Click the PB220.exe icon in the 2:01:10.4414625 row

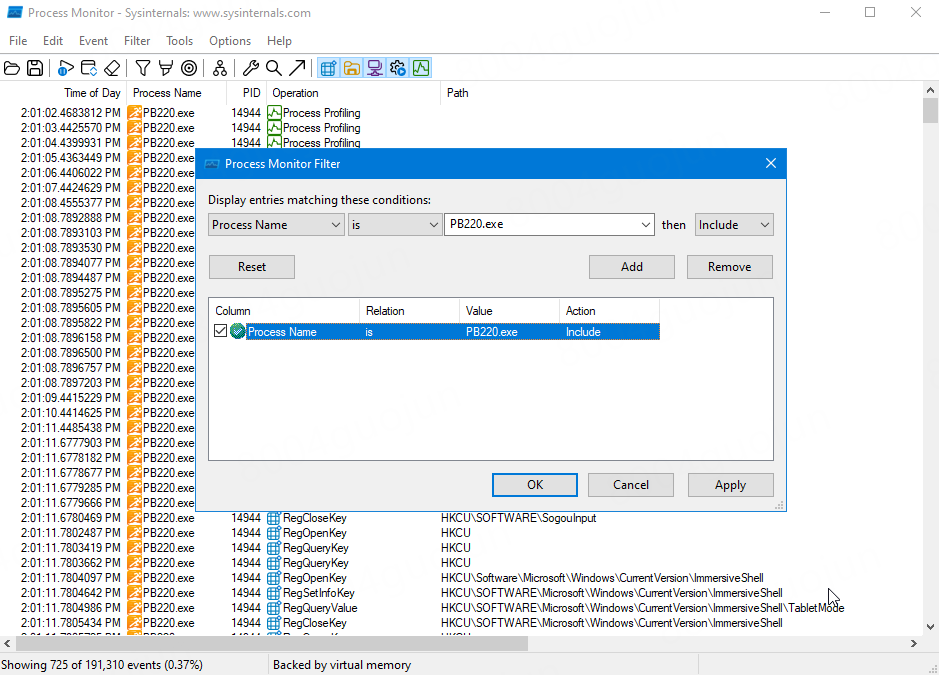click(135, 413)
